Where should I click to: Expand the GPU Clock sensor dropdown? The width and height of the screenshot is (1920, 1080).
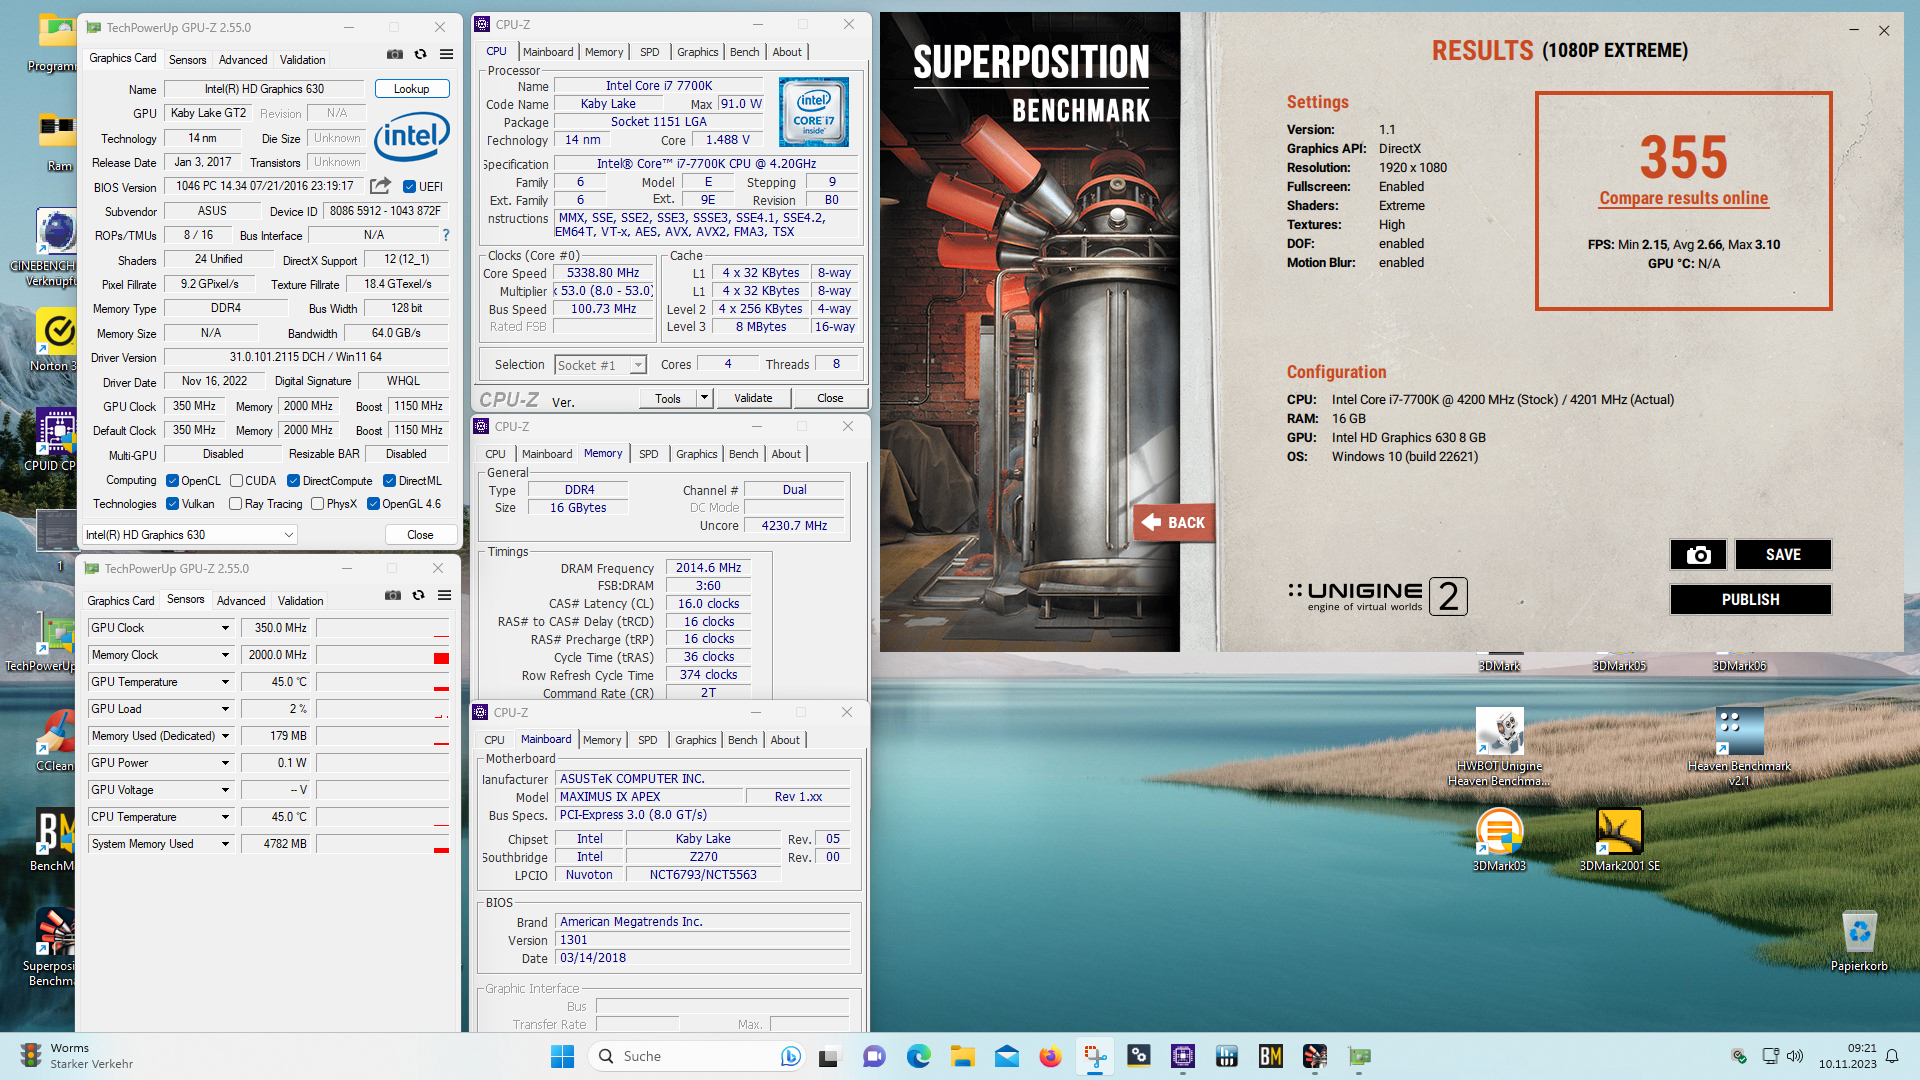pyautogui.click(x=225, y=628)
